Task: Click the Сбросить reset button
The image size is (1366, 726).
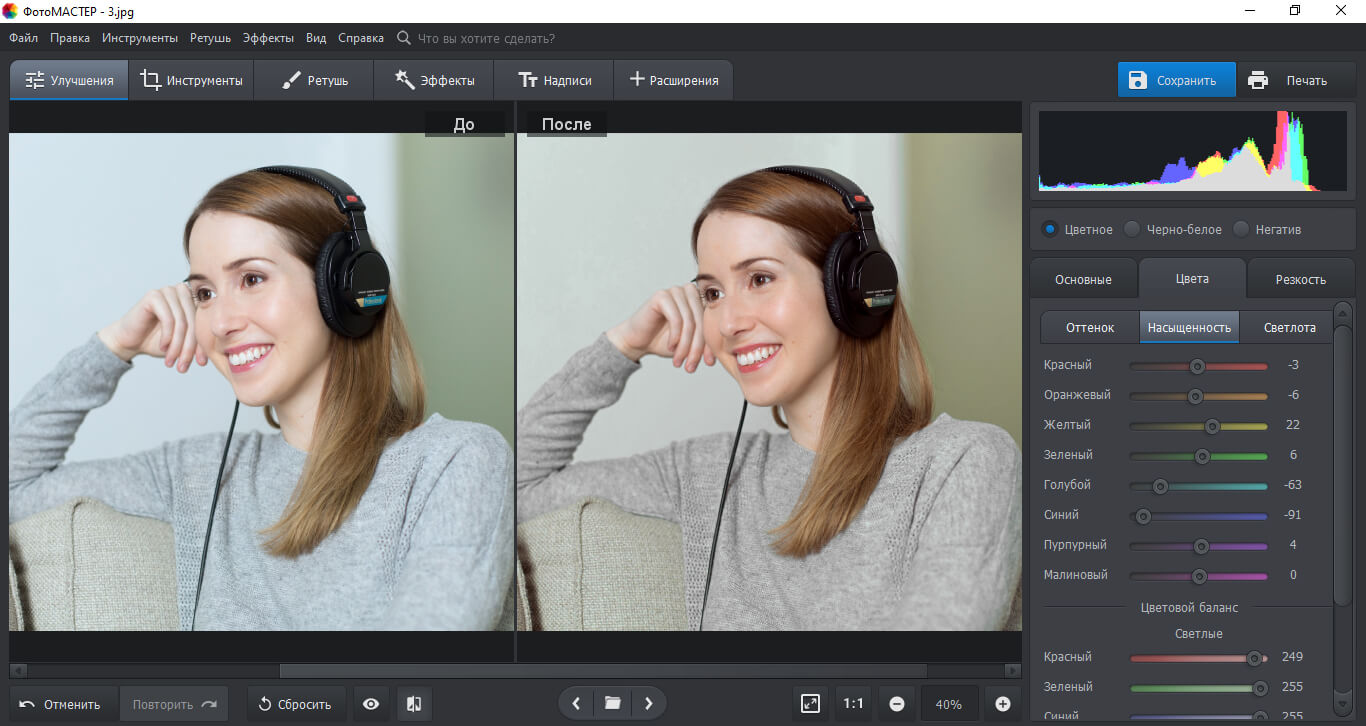Action: point(295,704)
